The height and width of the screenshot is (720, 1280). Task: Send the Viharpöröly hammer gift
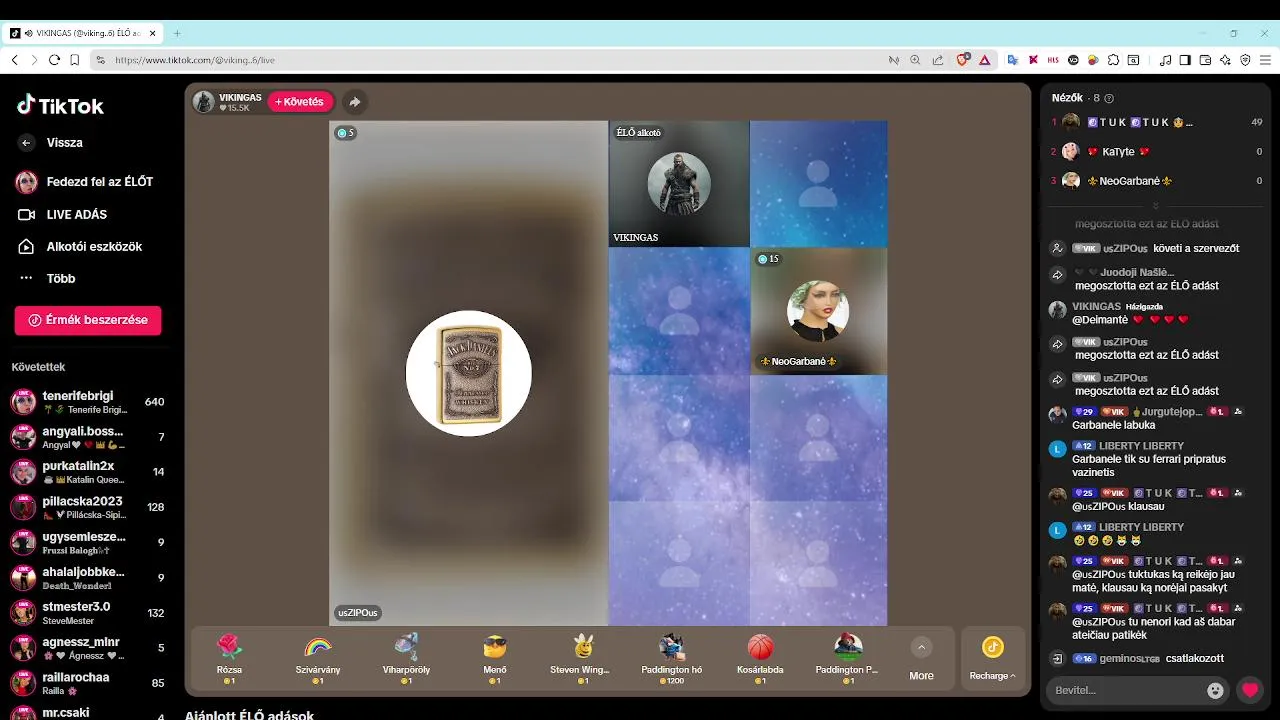[x=406, y=658]
